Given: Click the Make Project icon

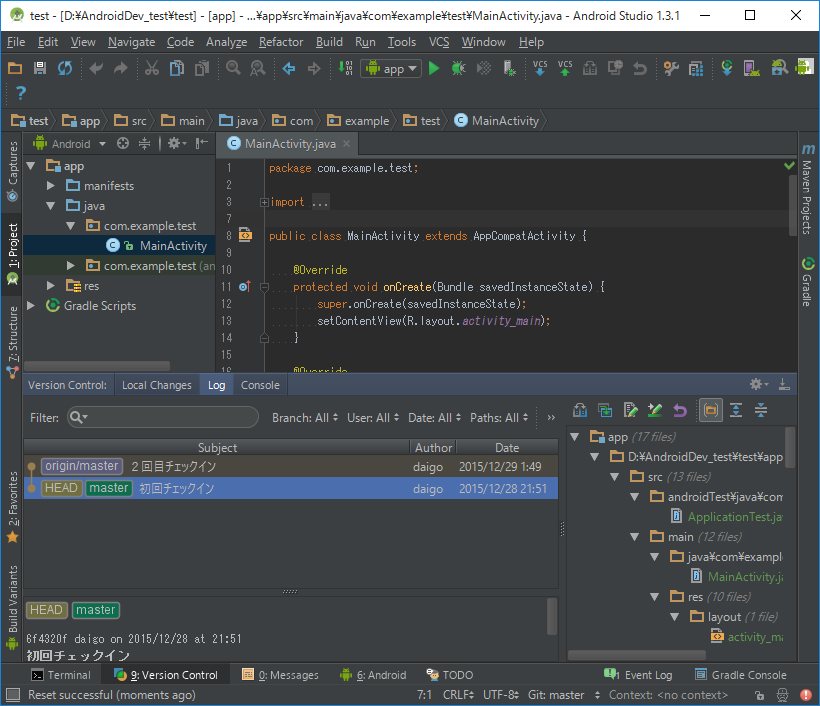Looking at the screenshot, I should (x=345, y=68).
